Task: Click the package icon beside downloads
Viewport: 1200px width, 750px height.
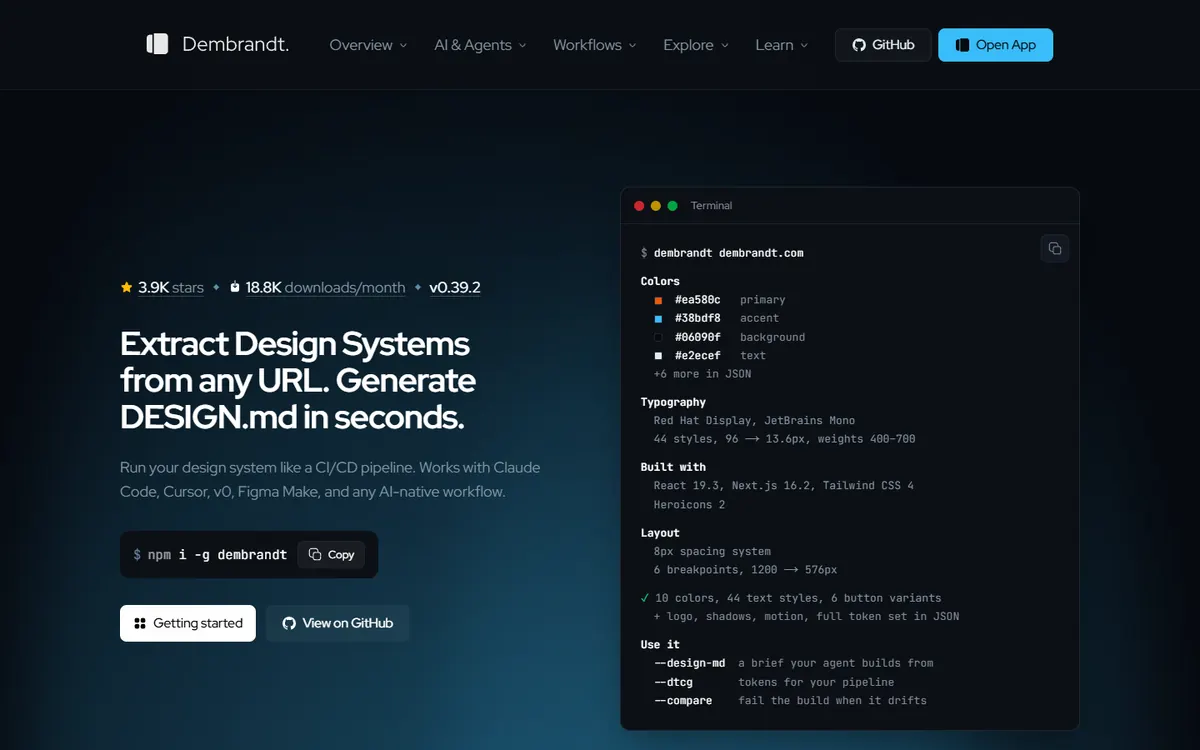Action: [x=235, y=287]
